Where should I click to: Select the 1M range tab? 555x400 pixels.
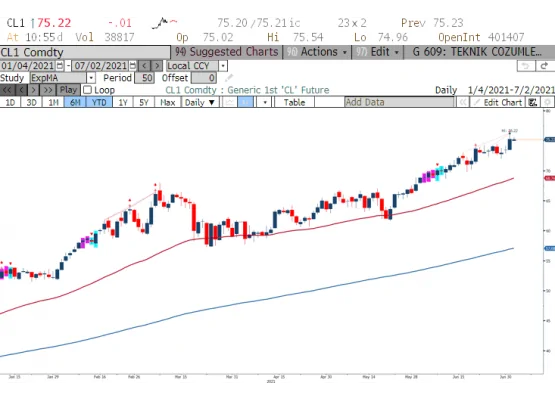tap(53, 103)
